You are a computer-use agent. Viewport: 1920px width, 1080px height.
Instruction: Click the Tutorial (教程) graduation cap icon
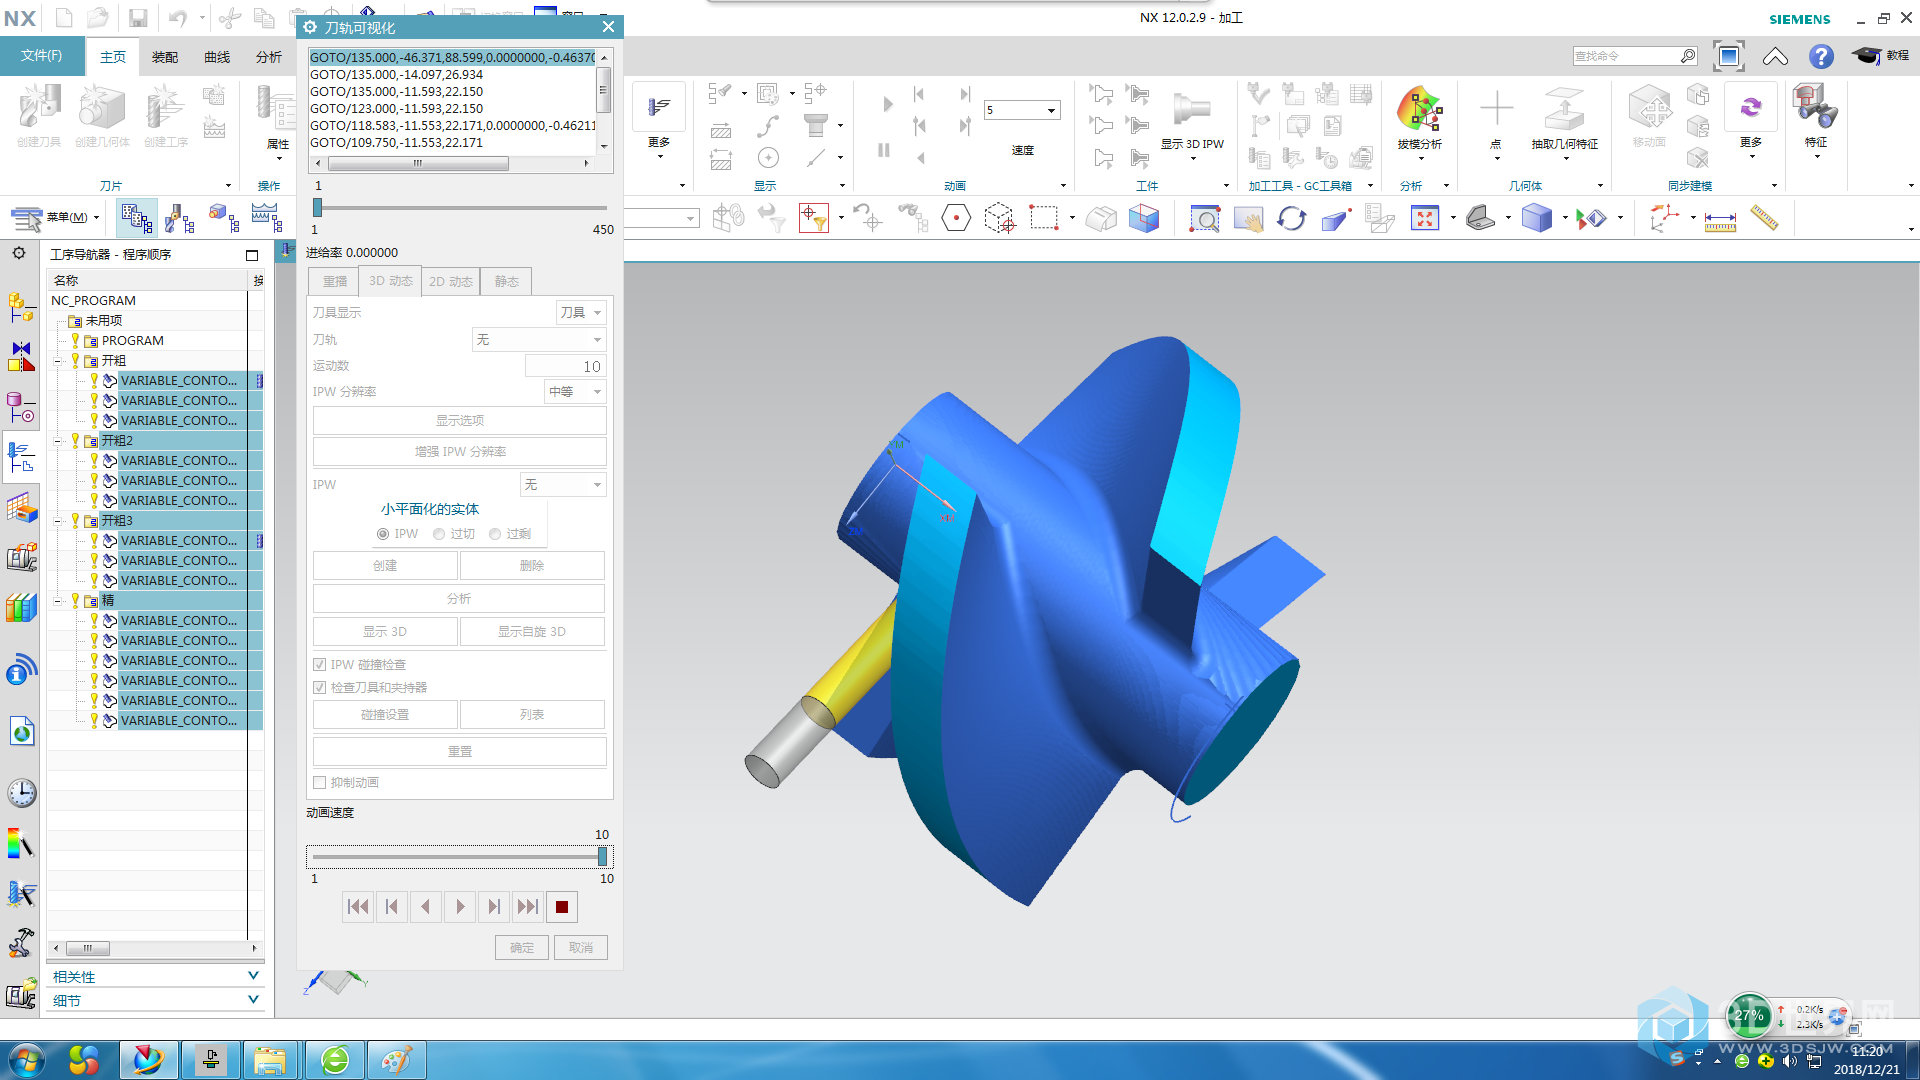point(1866,56)
